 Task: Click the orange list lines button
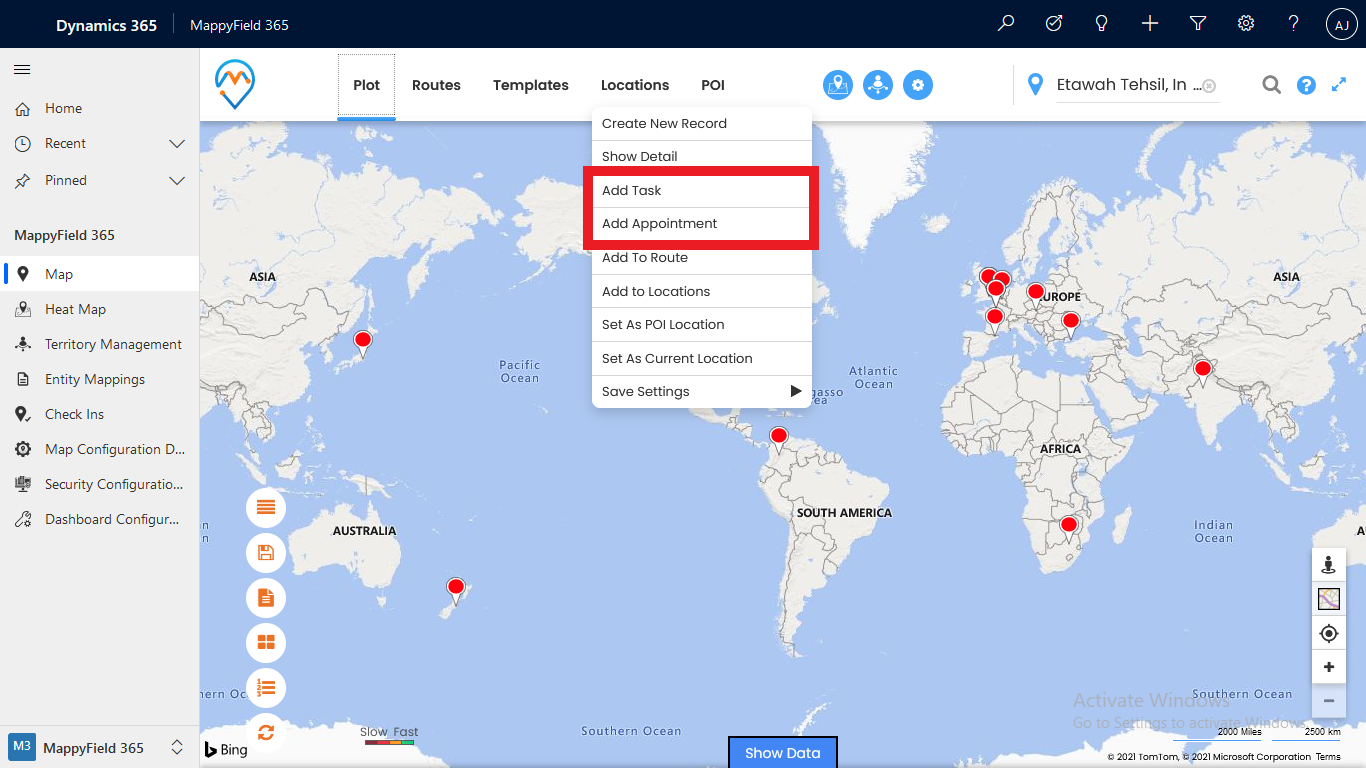[266, 507]
